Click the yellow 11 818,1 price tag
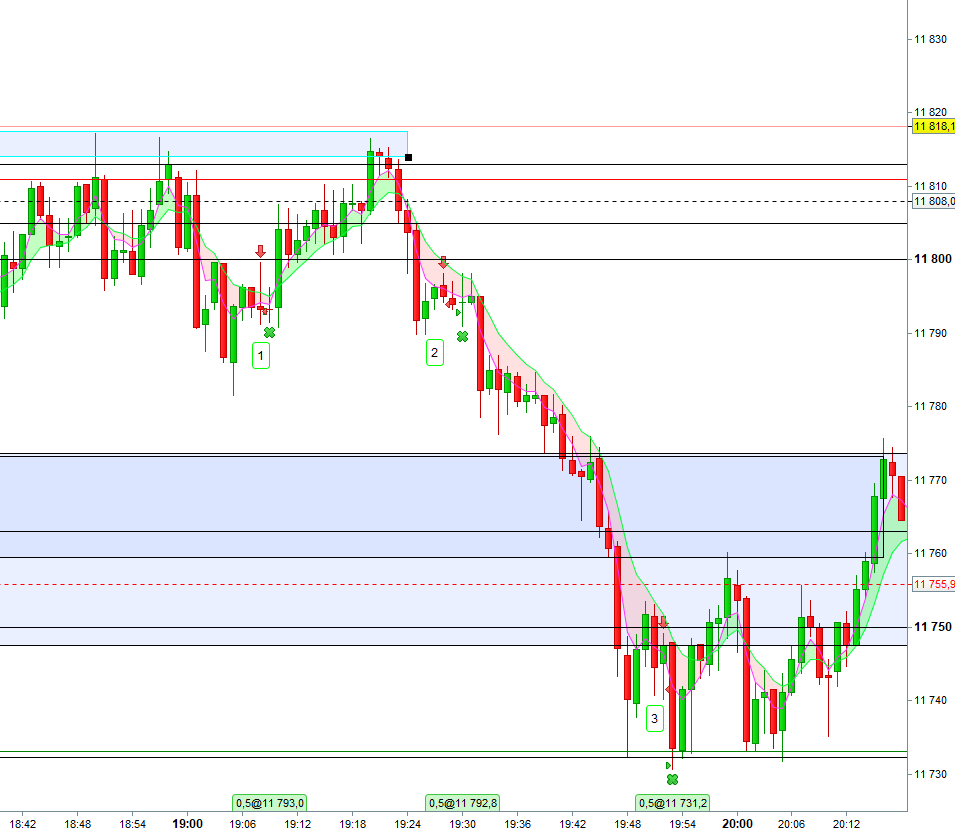The height and width of the screenshot is (830, 955). 934,126
